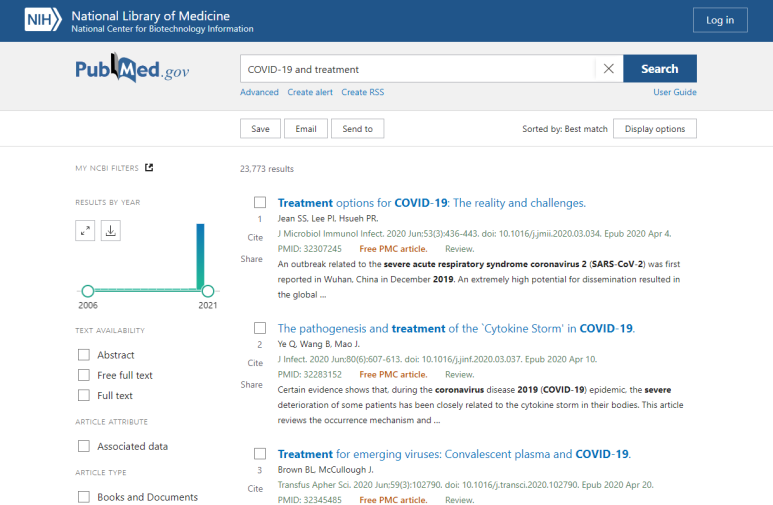773x505 pixels.
Task: Click Cite for result 1
Action: pyautogui.click(x=255, y=237)
